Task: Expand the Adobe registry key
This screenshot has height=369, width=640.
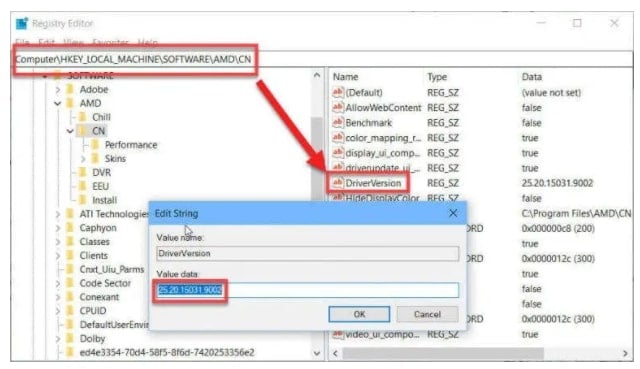Action: (58, 89)
